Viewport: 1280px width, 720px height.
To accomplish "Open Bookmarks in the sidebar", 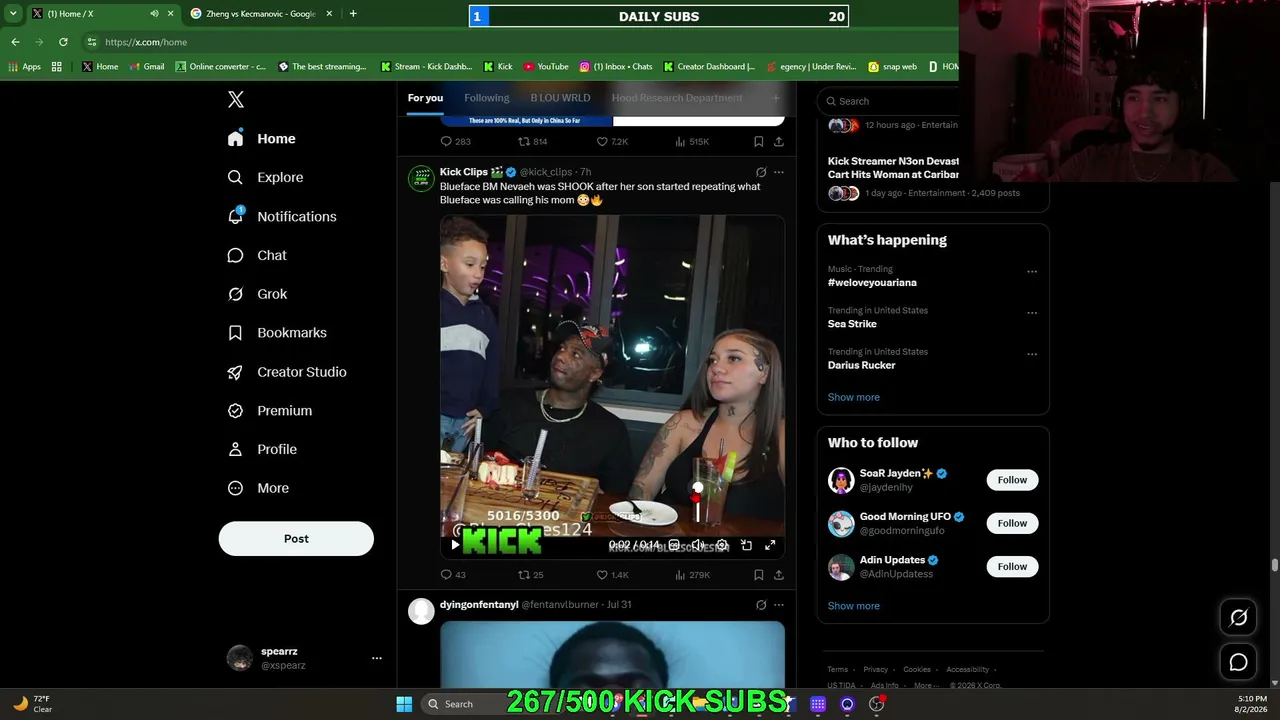I will coord(277,333).
